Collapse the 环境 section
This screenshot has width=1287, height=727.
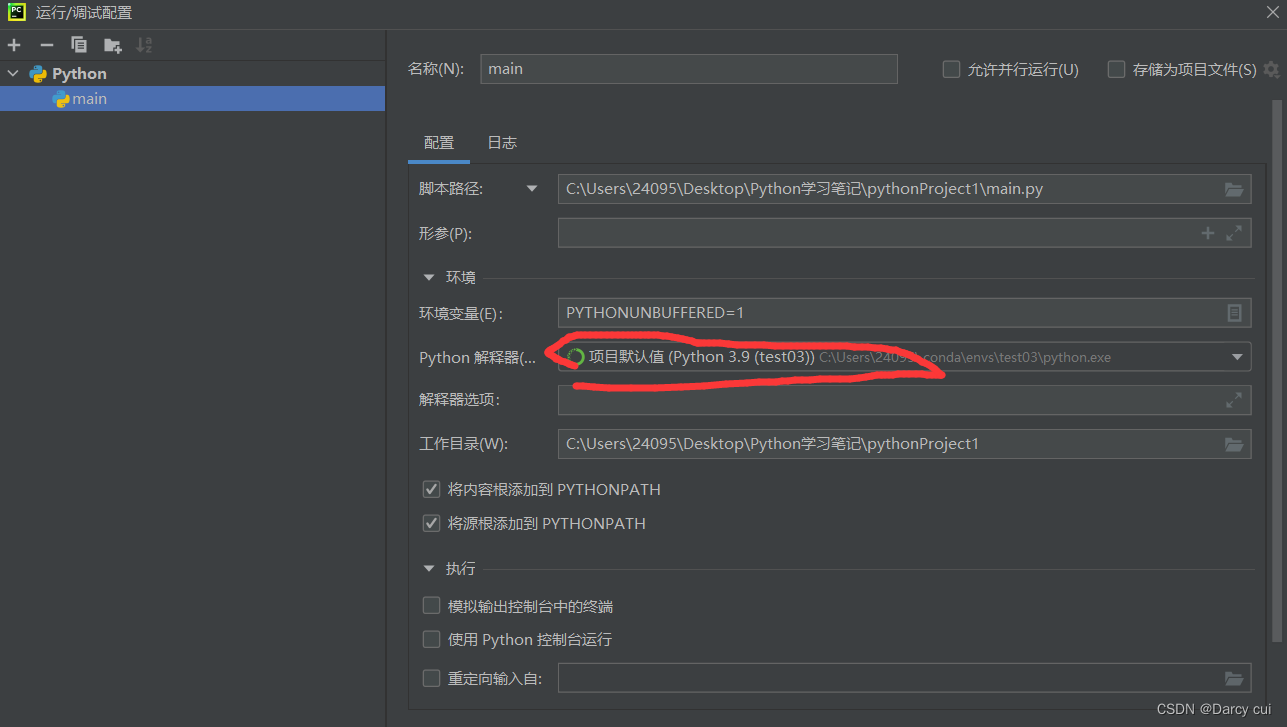pyautogui.click(x=429, y=277)
